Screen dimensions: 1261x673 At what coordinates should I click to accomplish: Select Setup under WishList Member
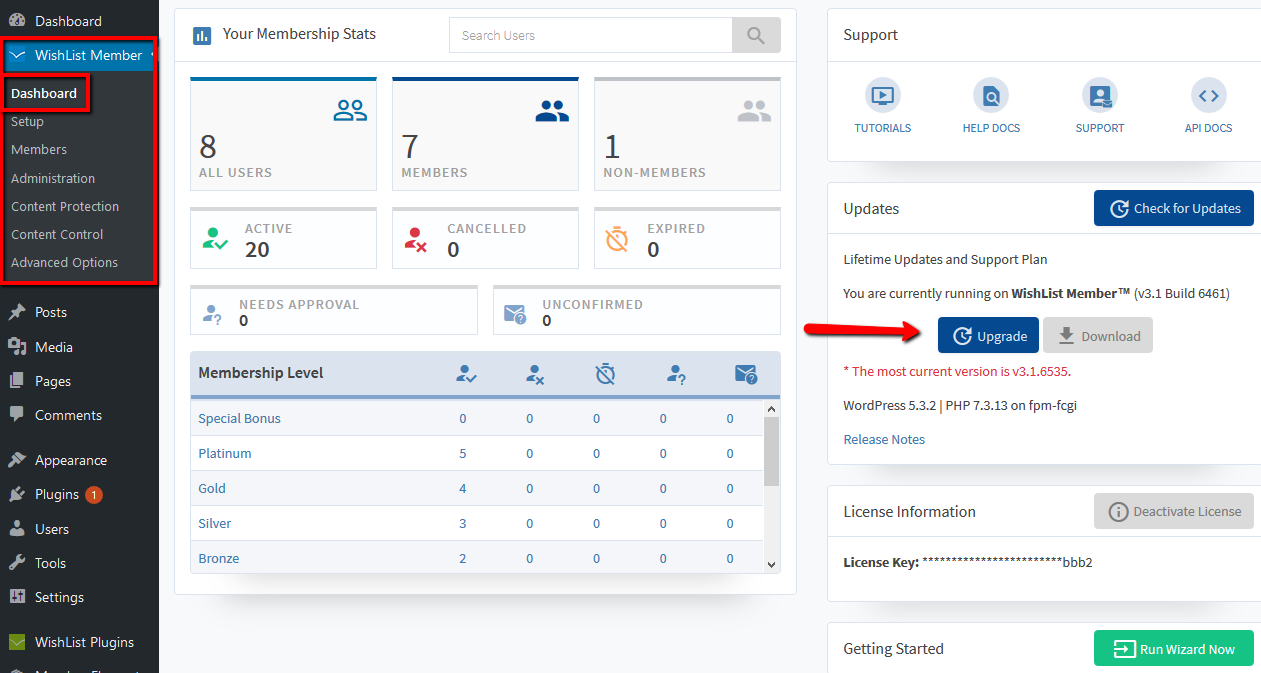(x=27, y=121)
